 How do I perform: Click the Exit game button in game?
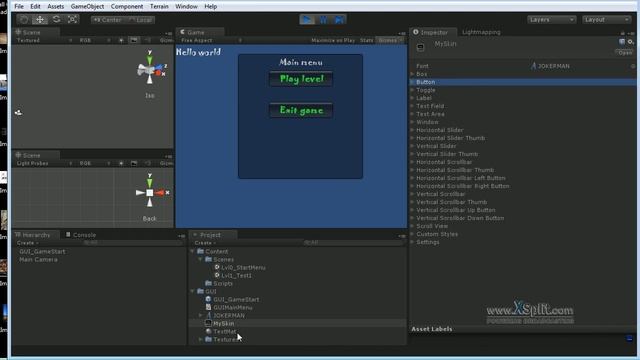[x=301, y=110]
